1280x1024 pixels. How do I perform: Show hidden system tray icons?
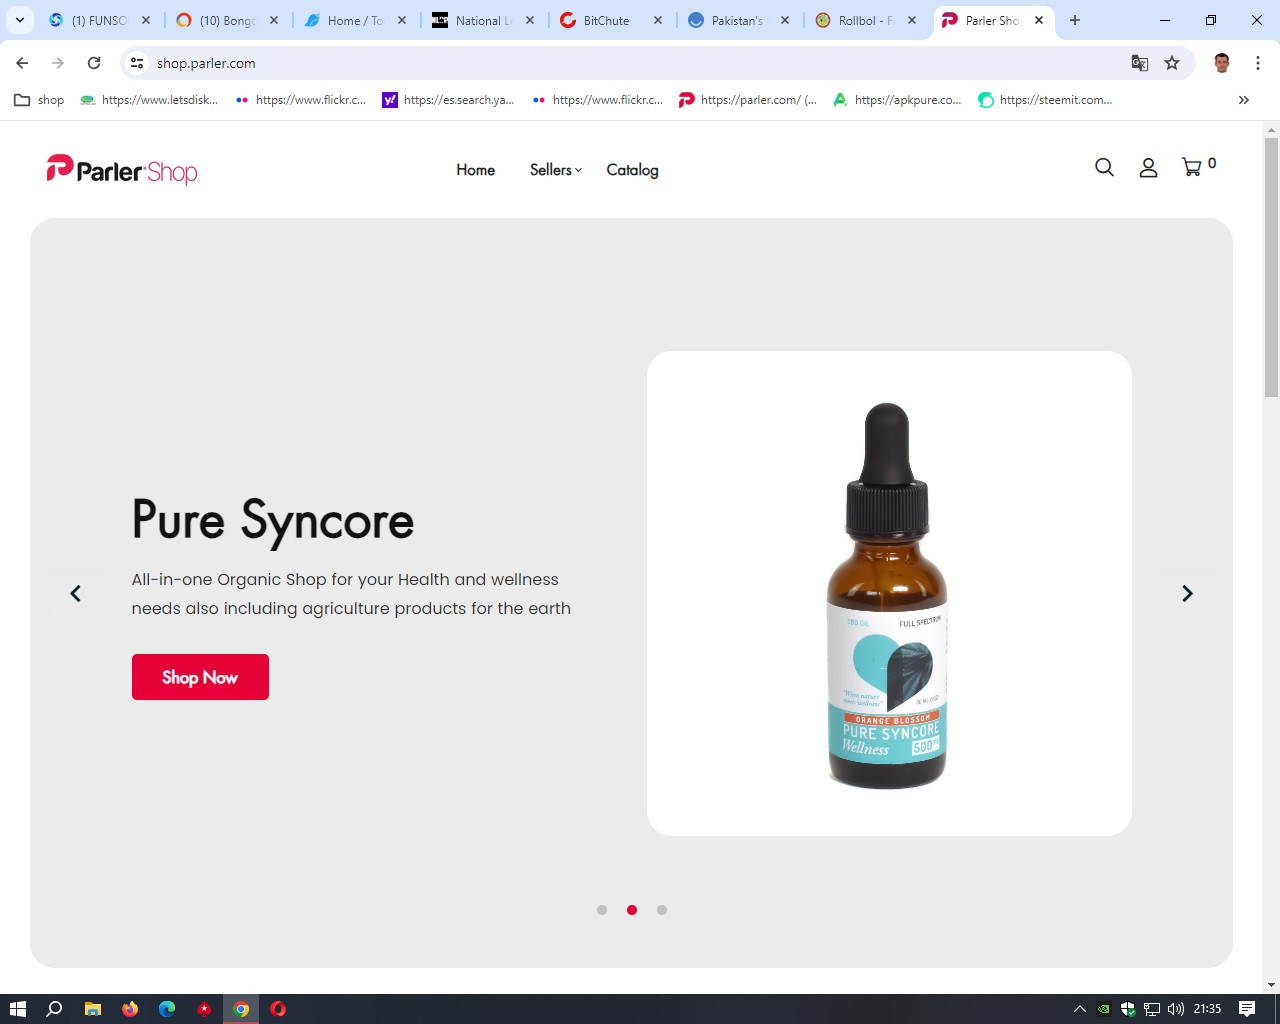(x=1080, y=1009)
